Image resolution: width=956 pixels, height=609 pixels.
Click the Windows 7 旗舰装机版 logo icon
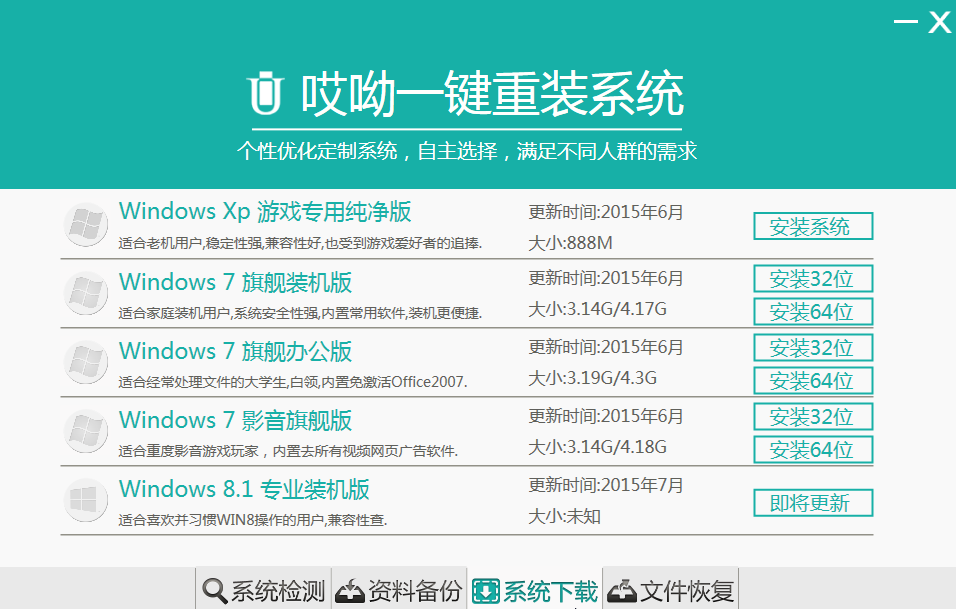(85, 292)
